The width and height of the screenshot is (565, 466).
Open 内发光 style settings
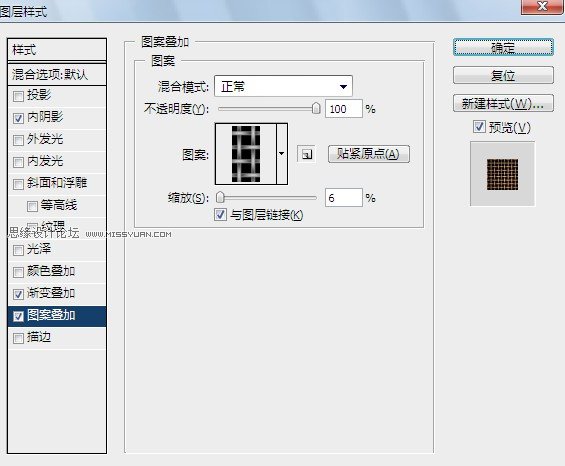tap(45, 161)
